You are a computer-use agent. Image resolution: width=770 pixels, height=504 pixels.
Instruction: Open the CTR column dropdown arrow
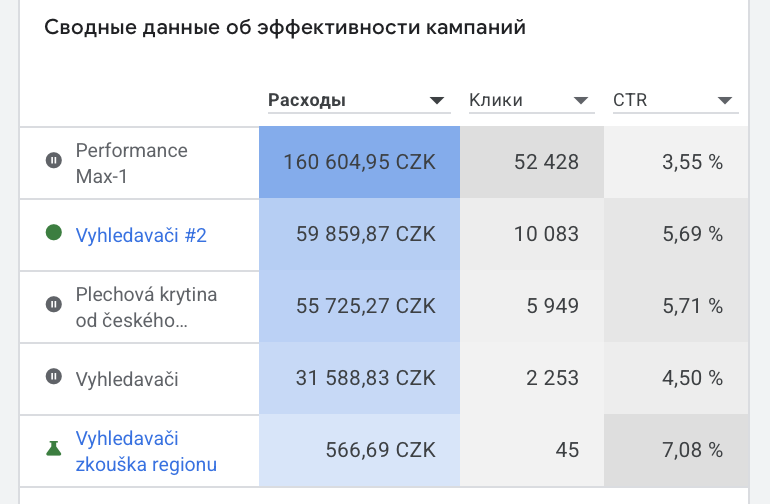[726, 100]
